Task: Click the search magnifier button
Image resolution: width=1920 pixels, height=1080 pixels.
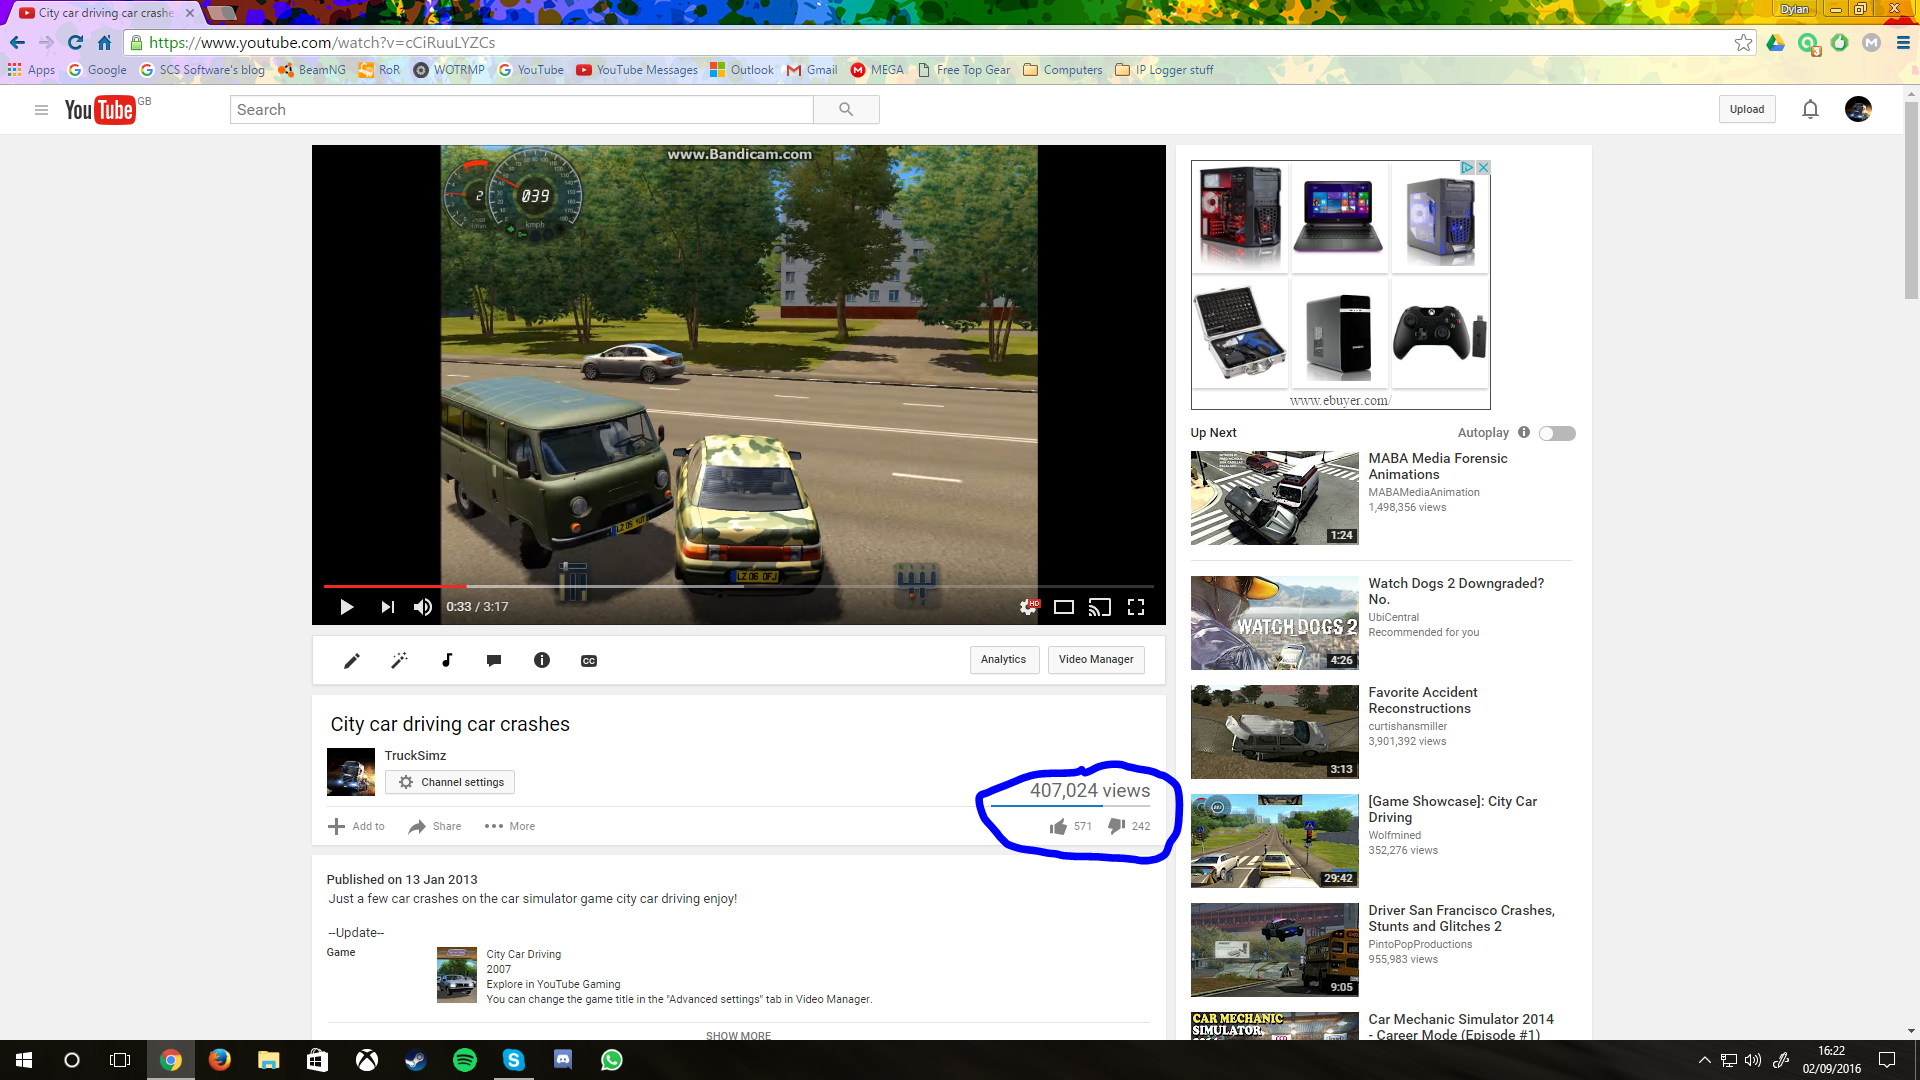Action: click(x=846, y=110)
